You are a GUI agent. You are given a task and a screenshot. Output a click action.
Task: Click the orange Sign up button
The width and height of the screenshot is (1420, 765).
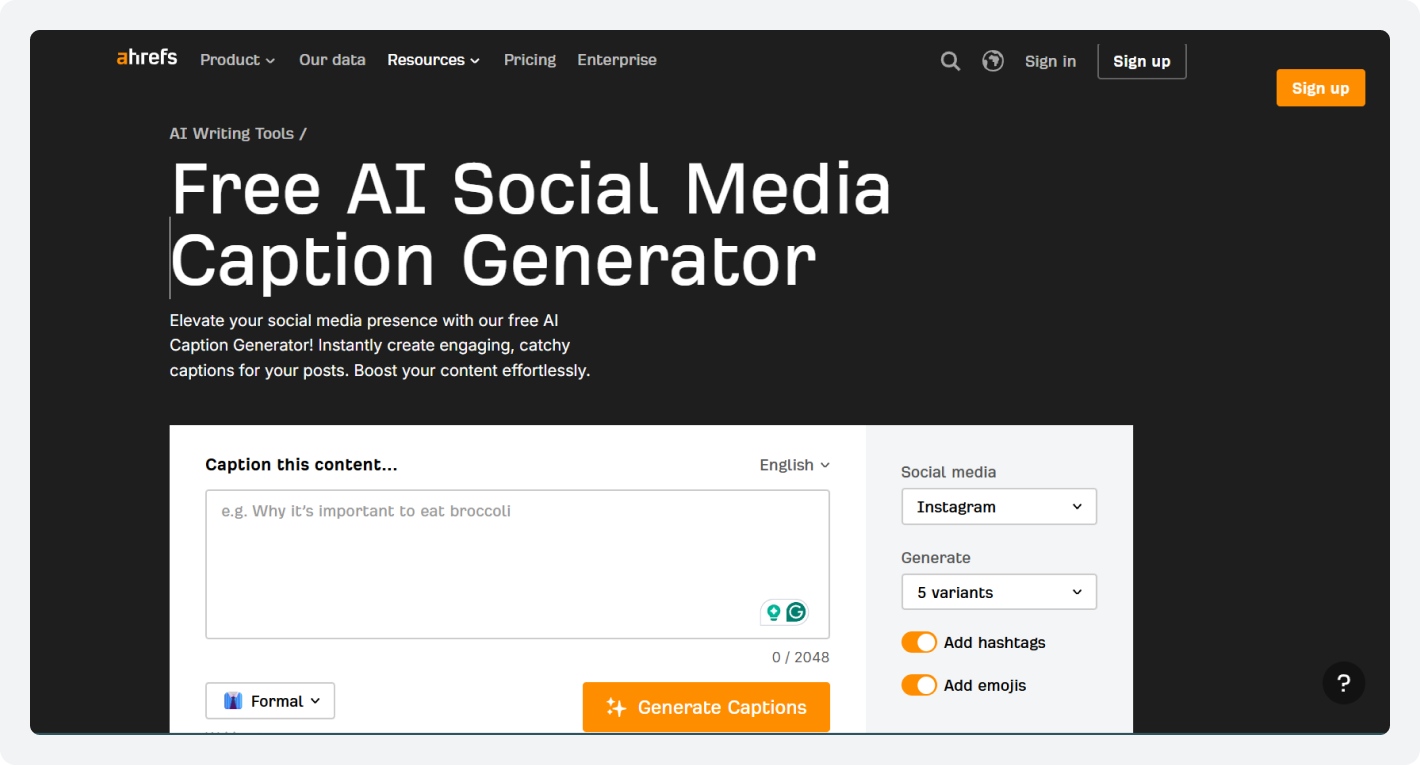tap(1320, 88)
